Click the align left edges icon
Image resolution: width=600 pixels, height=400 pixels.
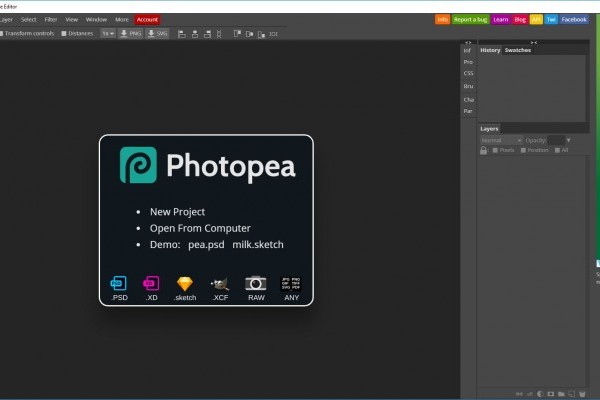182,34
